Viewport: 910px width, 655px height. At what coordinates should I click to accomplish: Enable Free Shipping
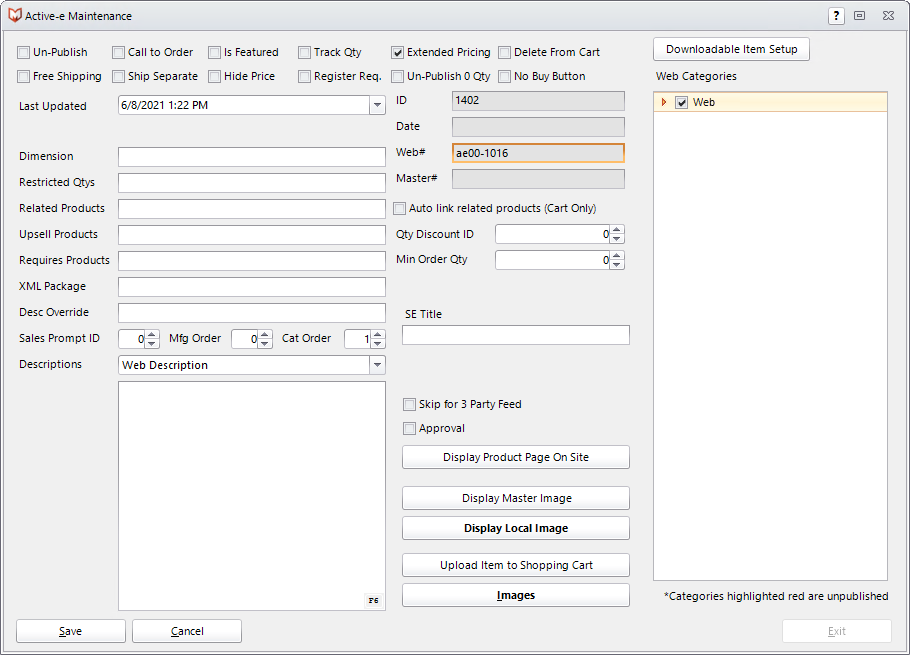[x=23, y=76]
